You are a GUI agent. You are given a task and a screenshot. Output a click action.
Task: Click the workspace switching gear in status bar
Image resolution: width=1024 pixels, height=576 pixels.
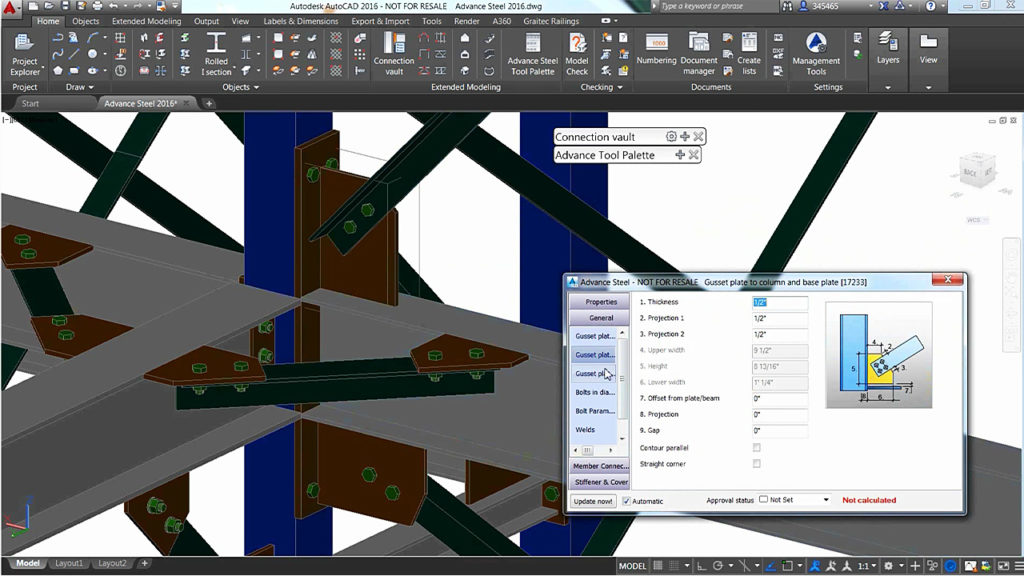[x=888, y=566]
